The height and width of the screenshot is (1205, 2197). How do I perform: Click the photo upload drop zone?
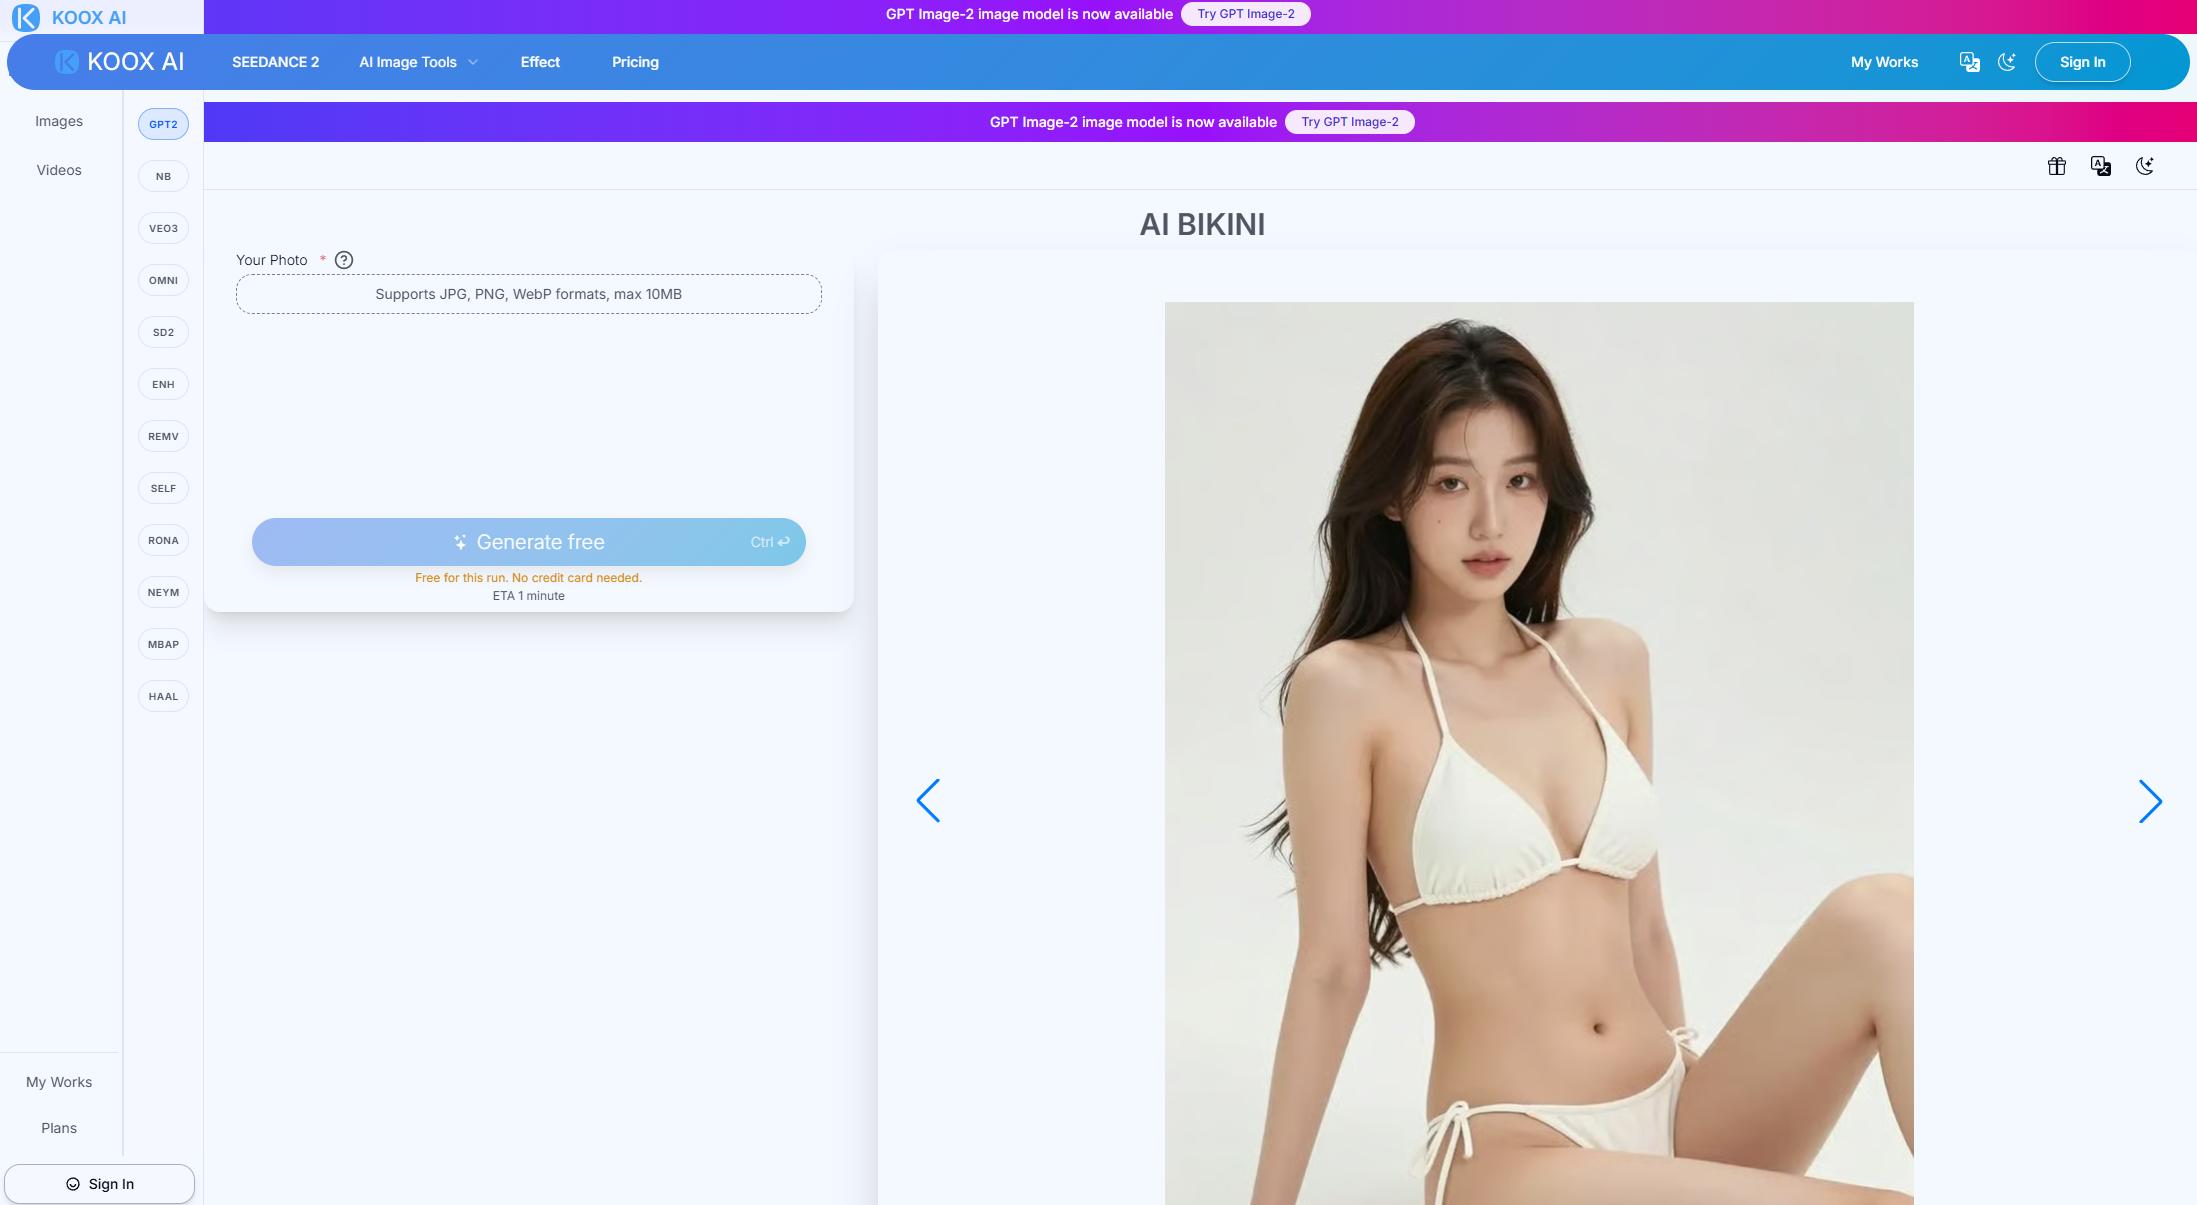[x=529, y=294]
